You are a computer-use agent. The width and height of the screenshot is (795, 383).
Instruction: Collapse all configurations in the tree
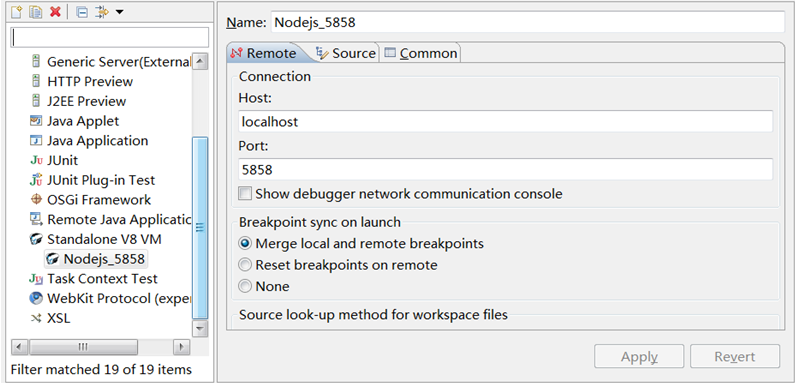click(82, 12)
